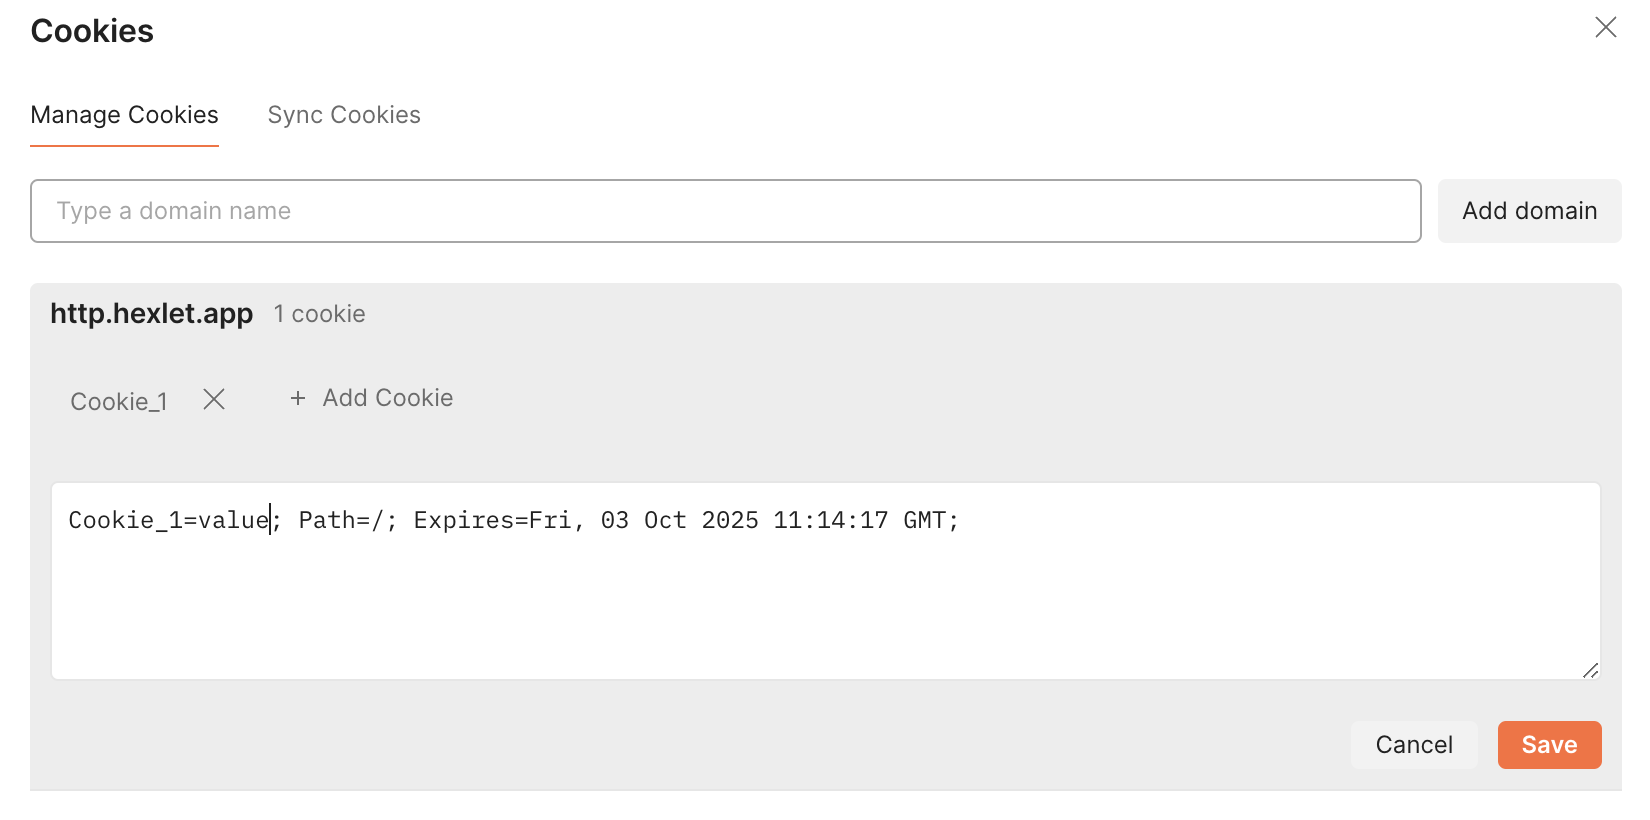The width and height of the screenshot is (1650, 820).
Task: Place cursor on GMT in cookie value
Action: 924,520
